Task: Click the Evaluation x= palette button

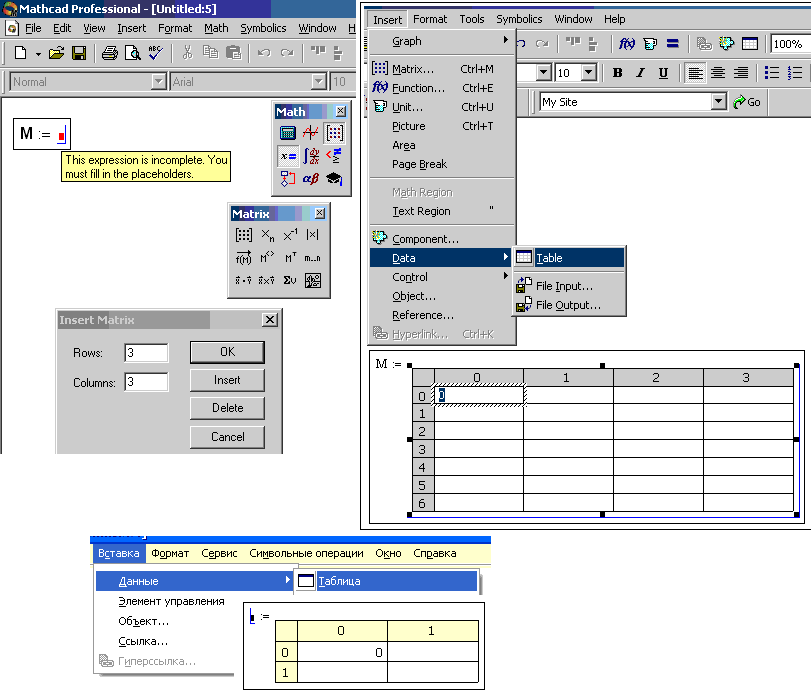Action: coord(287,156)
